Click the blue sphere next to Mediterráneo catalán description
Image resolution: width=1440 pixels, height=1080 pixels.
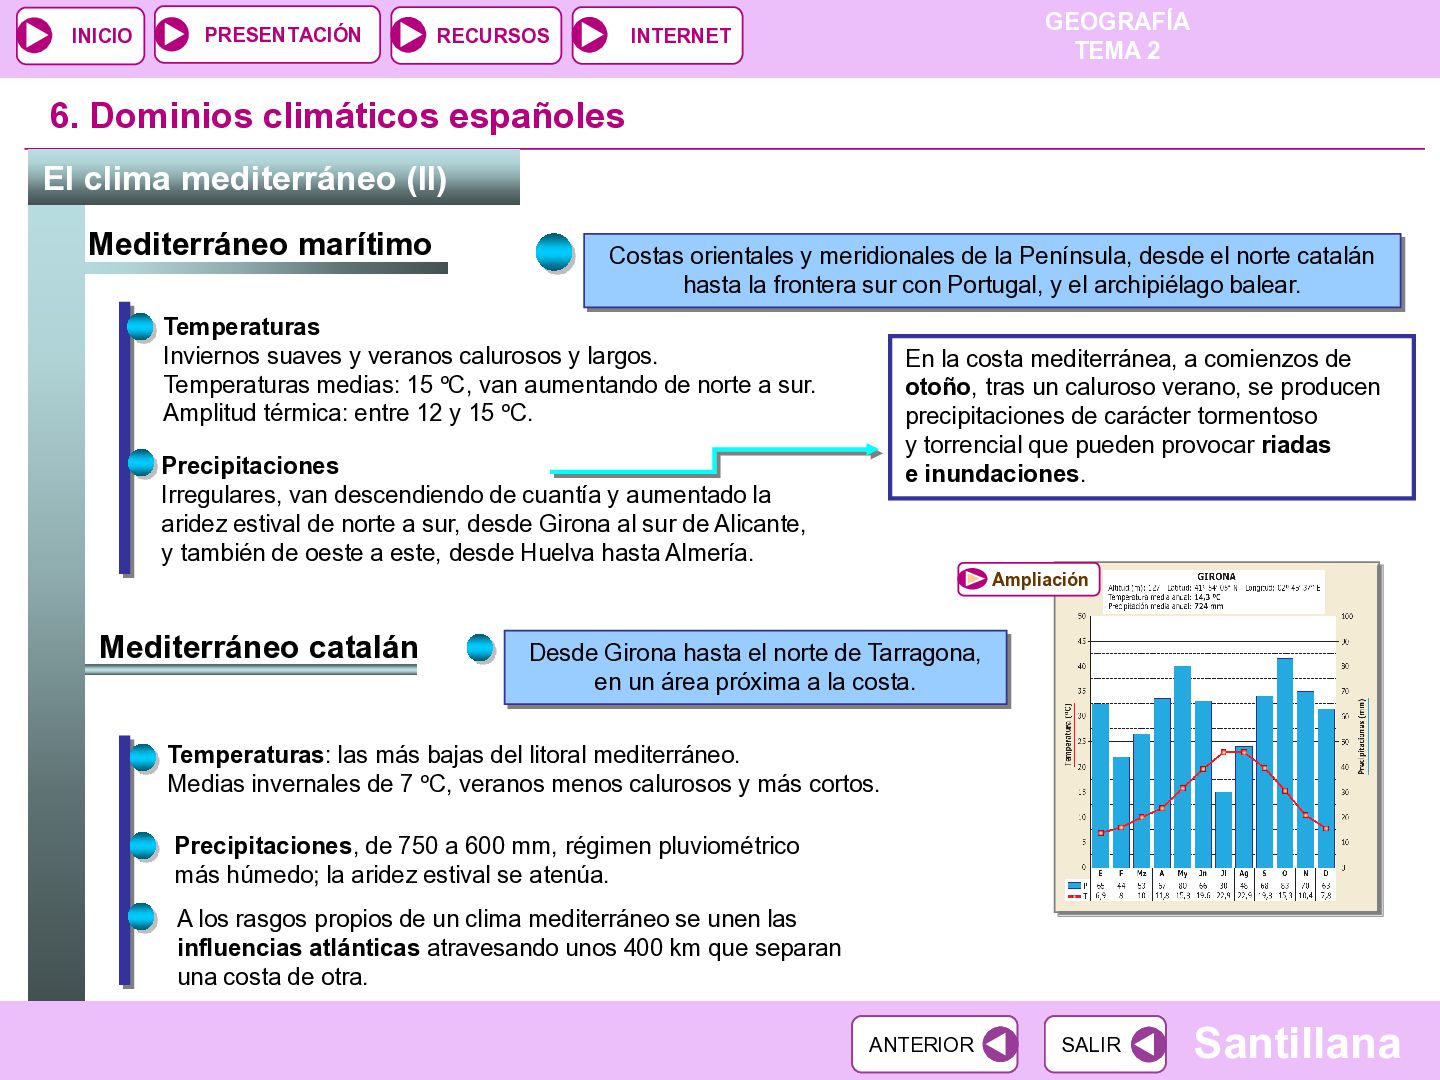click(481, 648)
